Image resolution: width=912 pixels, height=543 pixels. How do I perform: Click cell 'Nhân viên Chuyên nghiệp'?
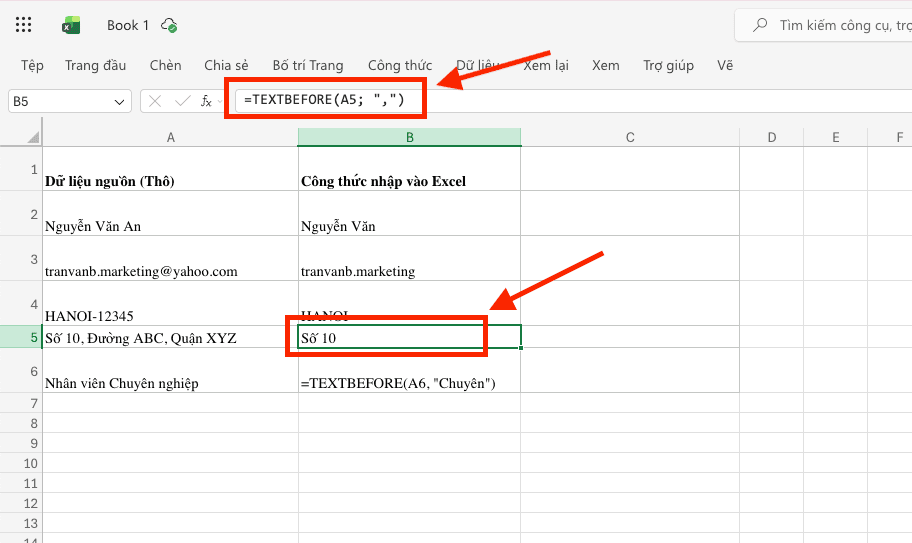(170, 371)
